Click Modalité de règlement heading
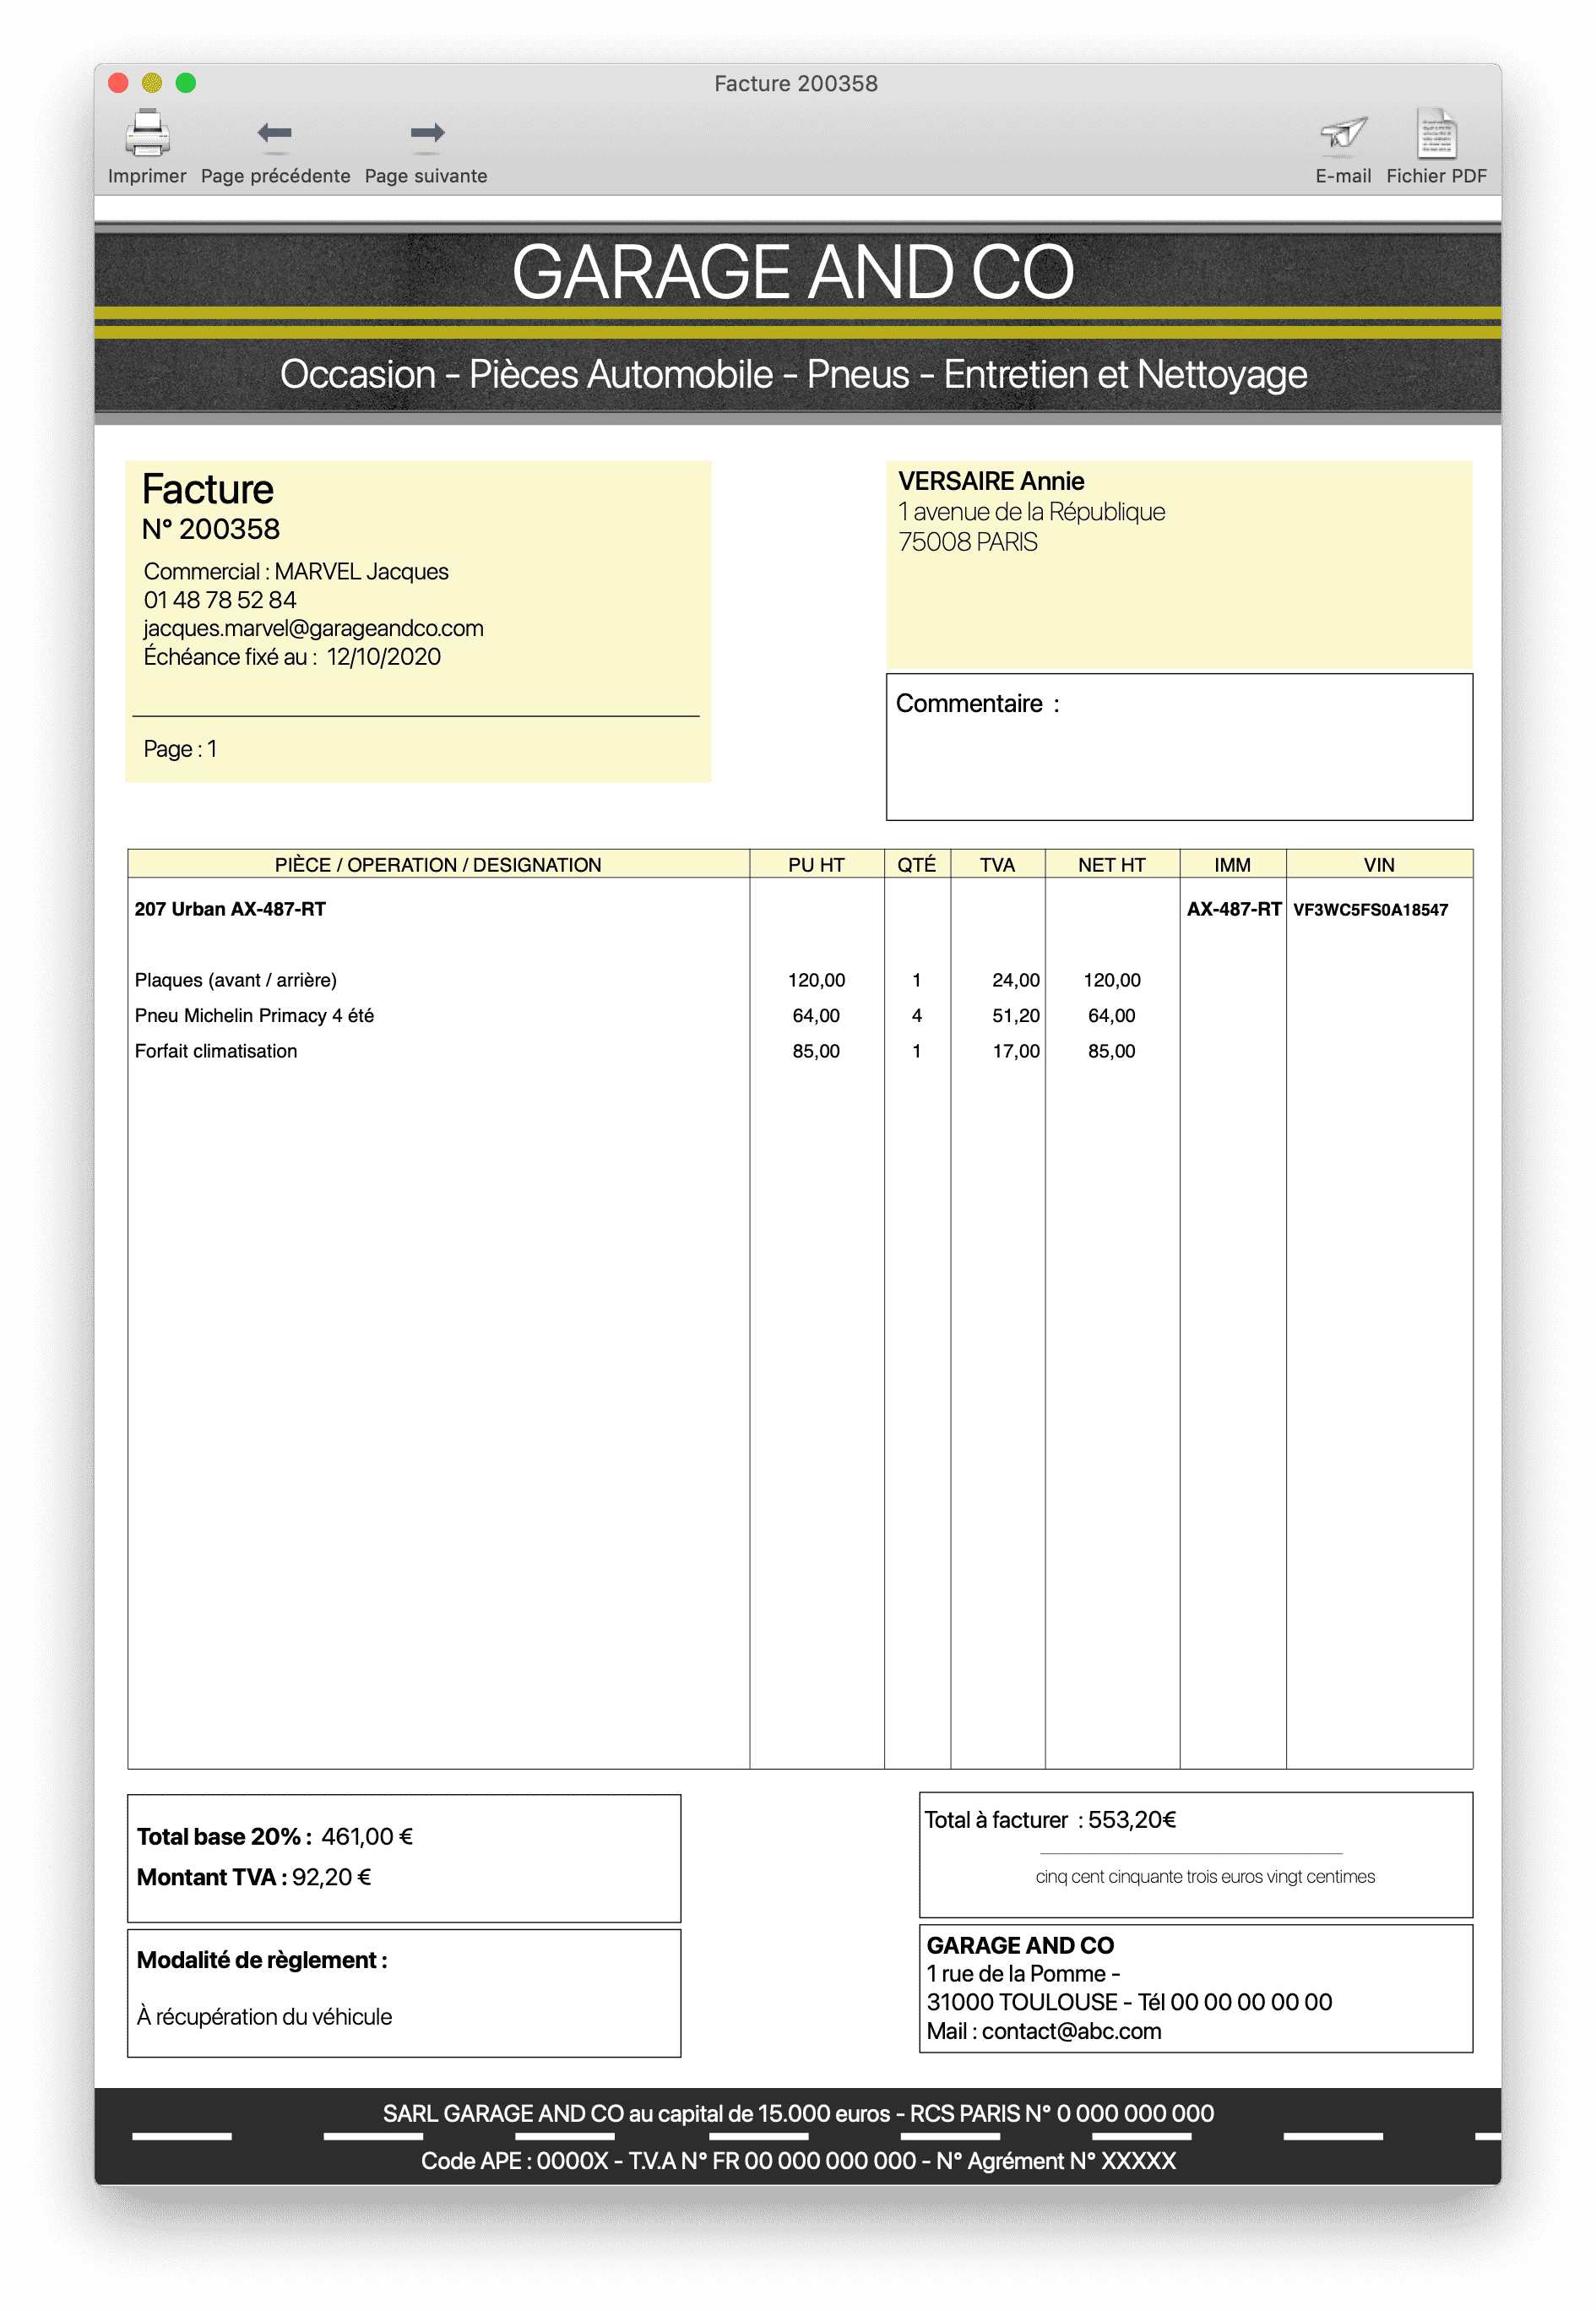 (262, 1960)
